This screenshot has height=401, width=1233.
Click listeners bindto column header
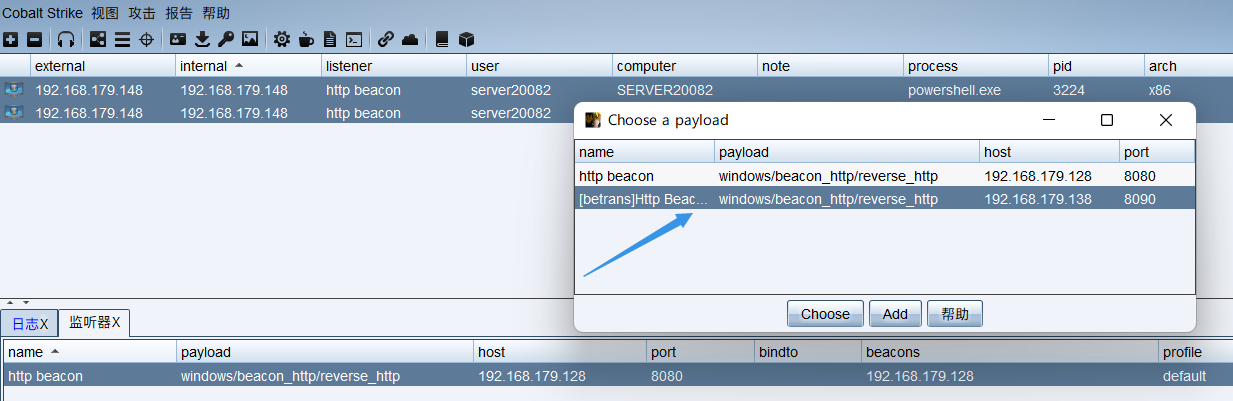[808, 352]
